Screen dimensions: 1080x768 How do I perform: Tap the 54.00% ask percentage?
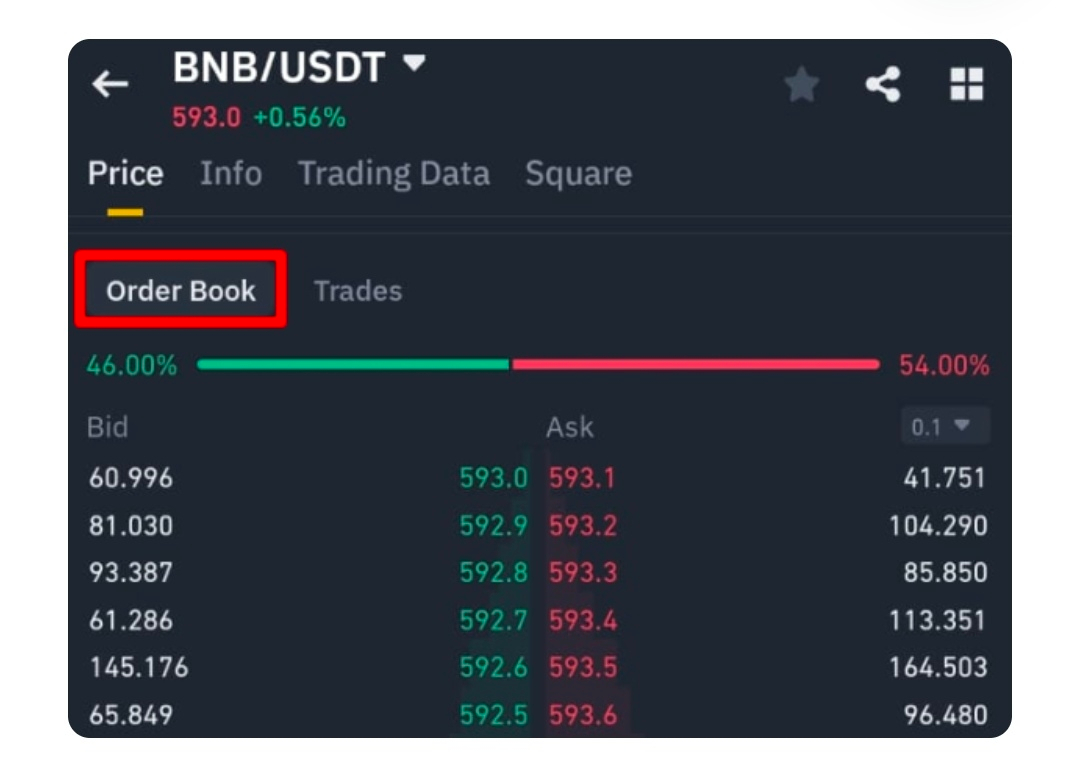point(944,365)
